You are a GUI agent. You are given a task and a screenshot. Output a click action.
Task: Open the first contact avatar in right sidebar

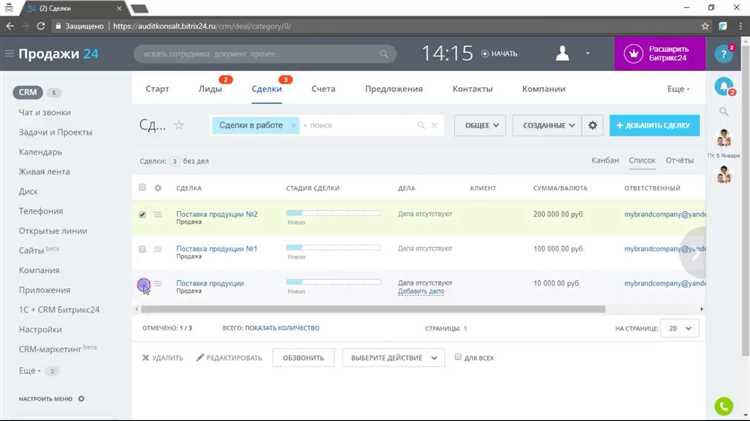724,138
